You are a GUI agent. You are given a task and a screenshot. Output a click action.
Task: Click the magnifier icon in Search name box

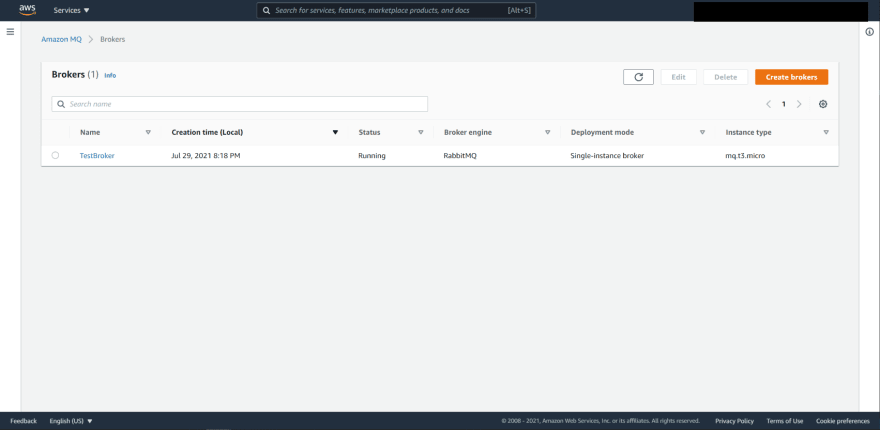[x=61, y=104]
